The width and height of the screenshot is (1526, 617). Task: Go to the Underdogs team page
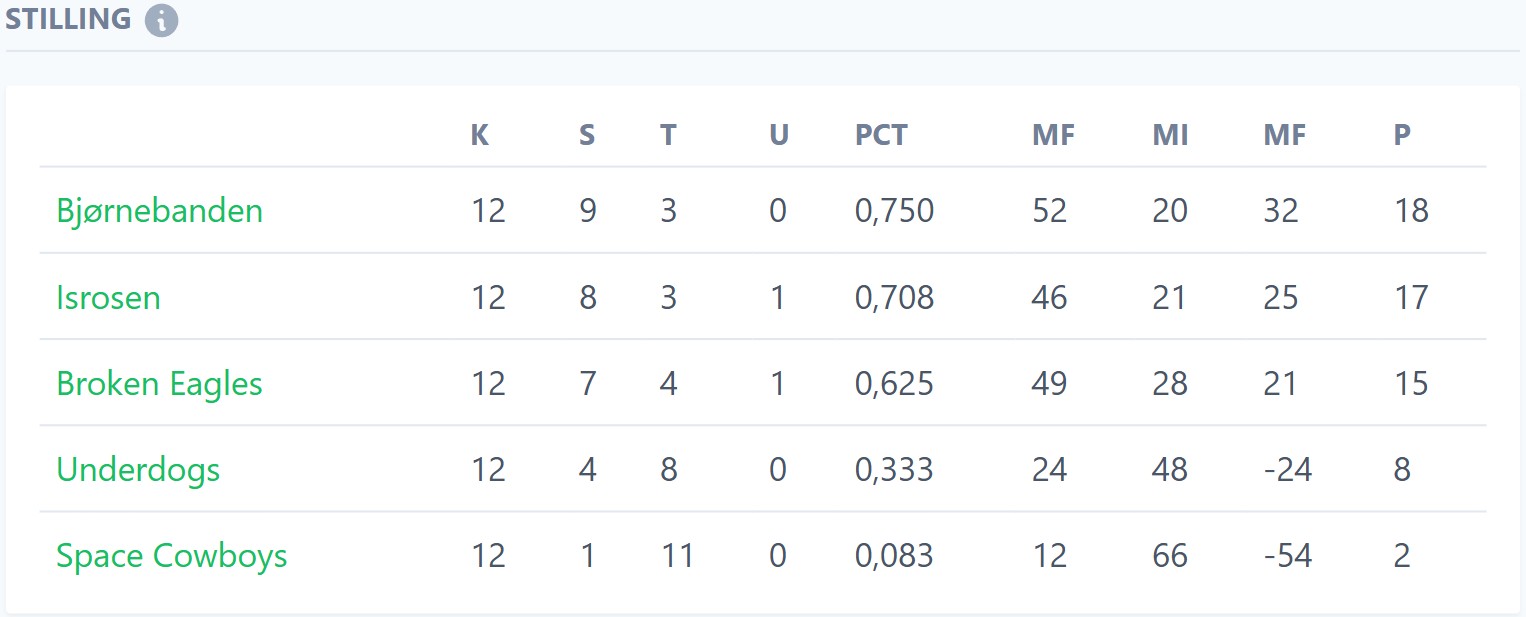[x=138, y=470]
